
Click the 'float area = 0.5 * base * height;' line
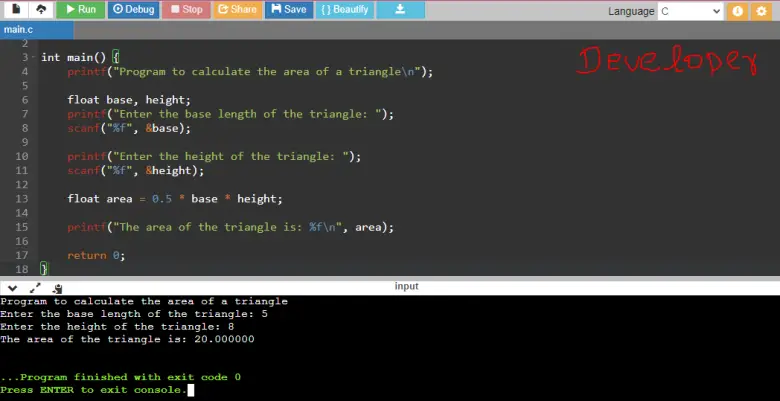pyautogui.click(x=175, y=199)
